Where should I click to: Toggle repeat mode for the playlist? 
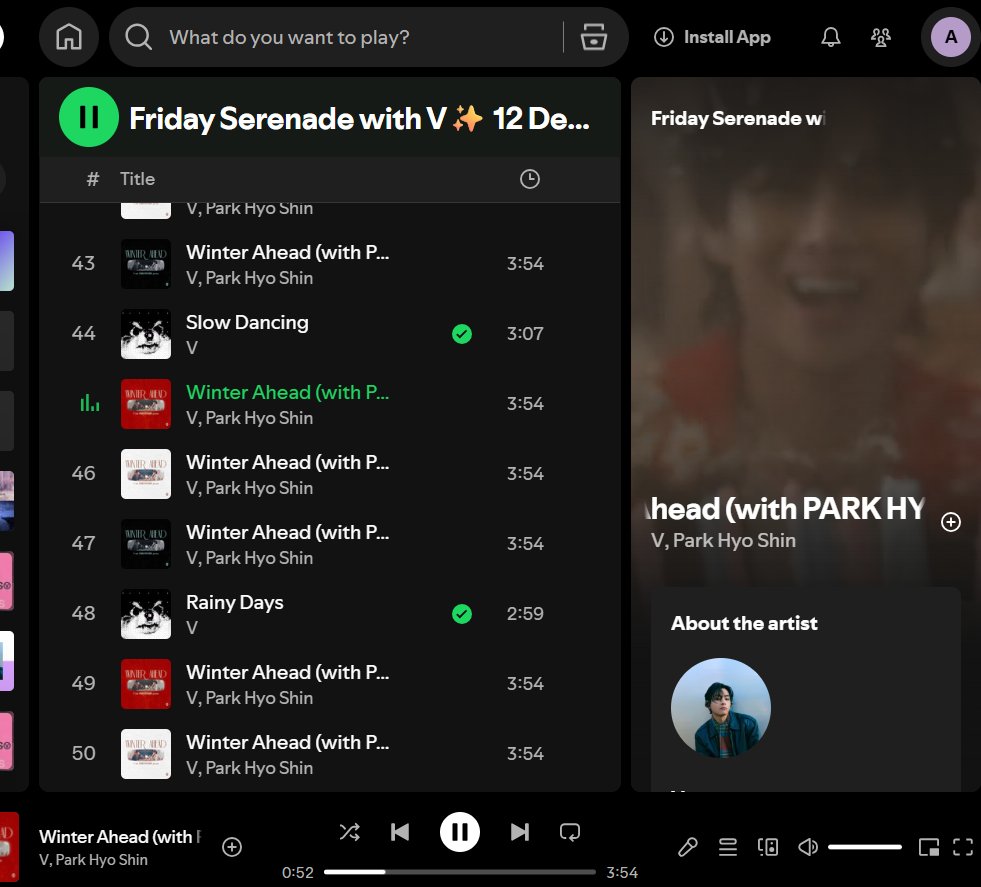570,831
